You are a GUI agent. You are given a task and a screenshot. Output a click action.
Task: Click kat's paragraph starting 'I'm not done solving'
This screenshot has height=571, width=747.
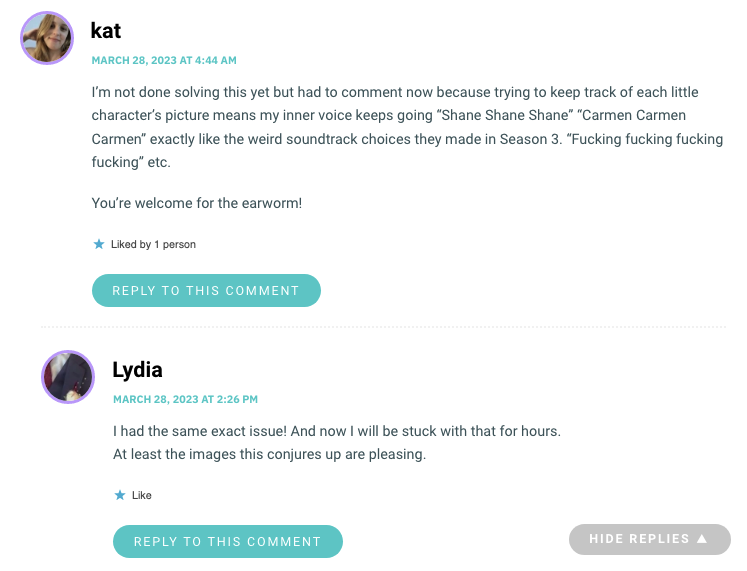tap(407, 127)
